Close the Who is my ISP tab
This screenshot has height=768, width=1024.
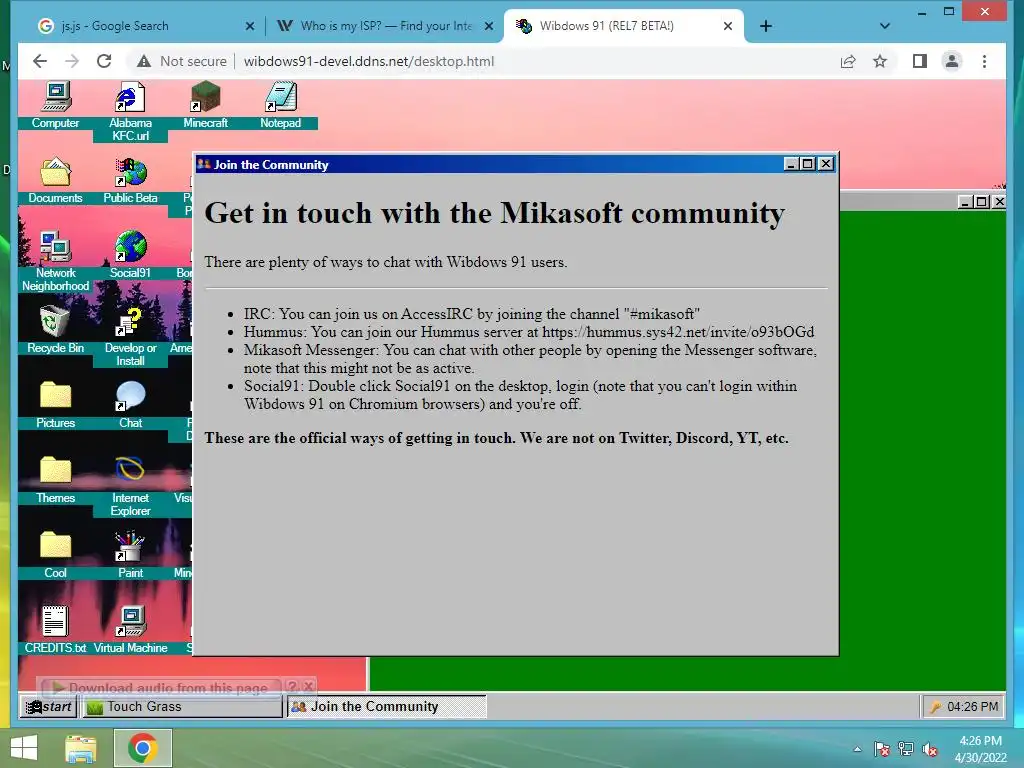pos(488,26)
